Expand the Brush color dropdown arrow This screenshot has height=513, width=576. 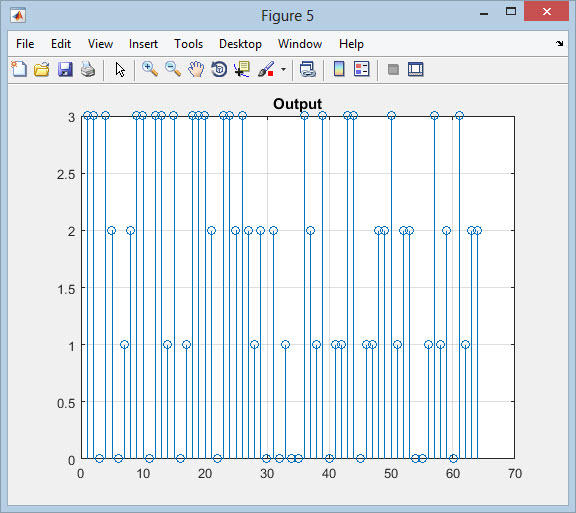[283, 69]
